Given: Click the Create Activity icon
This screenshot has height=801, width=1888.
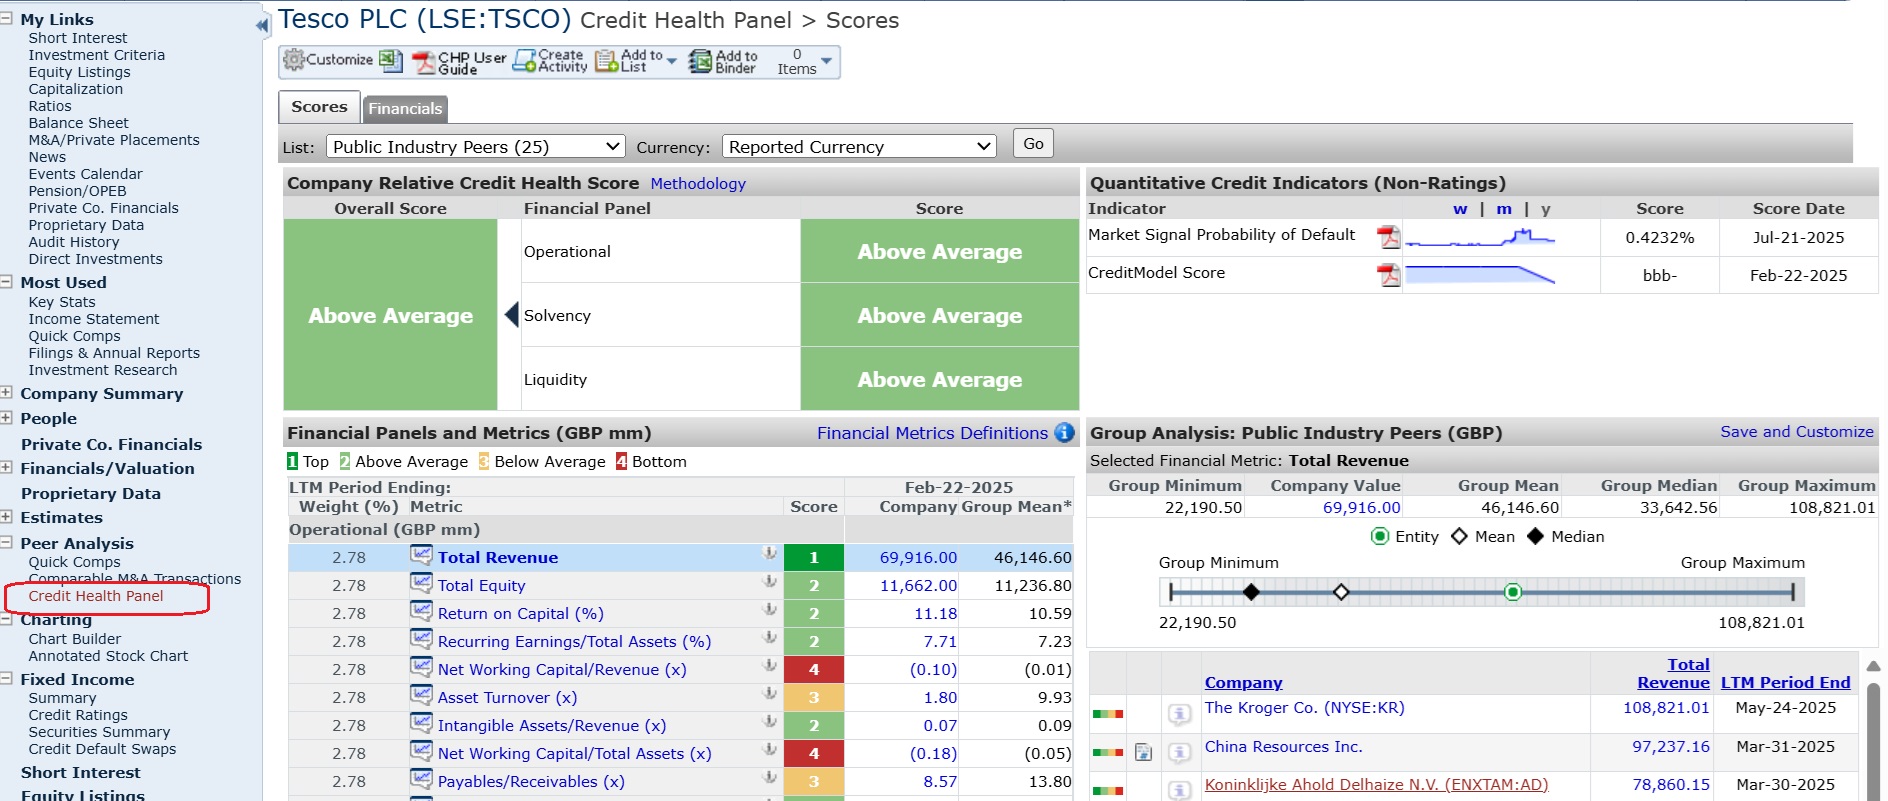Looking at the screenshot, I should tap(525, 62).
